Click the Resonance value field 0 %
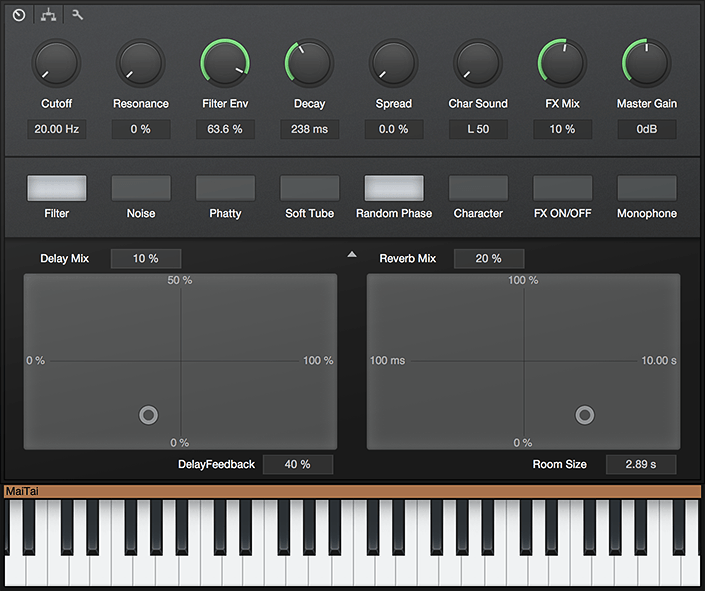705x591 pixels. click(141, 129)
